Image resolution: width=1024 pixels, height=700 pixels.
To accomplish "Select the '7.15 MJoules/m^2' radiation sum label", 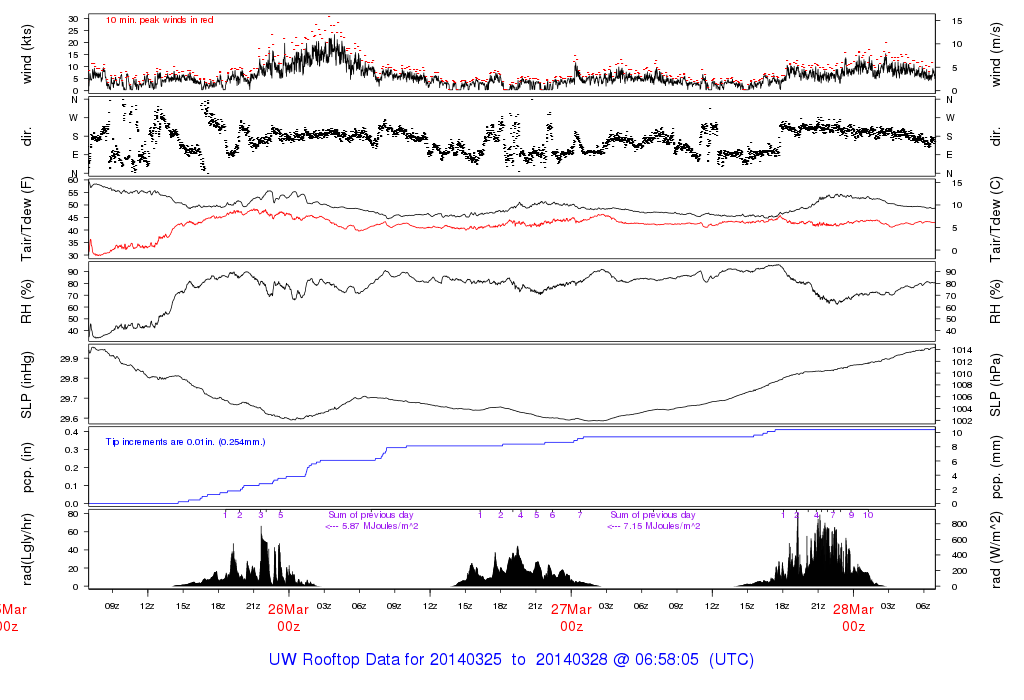I will (662, 526).
